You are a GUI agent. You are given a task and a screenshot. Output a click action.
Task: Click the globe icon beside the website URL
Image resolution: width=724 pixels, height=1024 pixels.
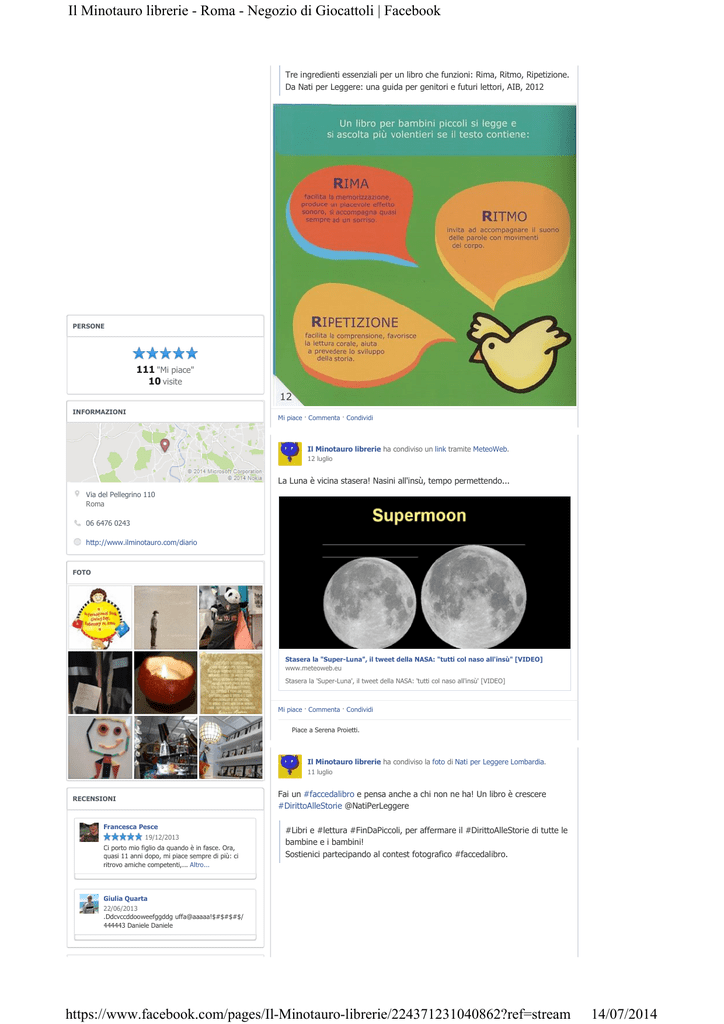[78, 542]
